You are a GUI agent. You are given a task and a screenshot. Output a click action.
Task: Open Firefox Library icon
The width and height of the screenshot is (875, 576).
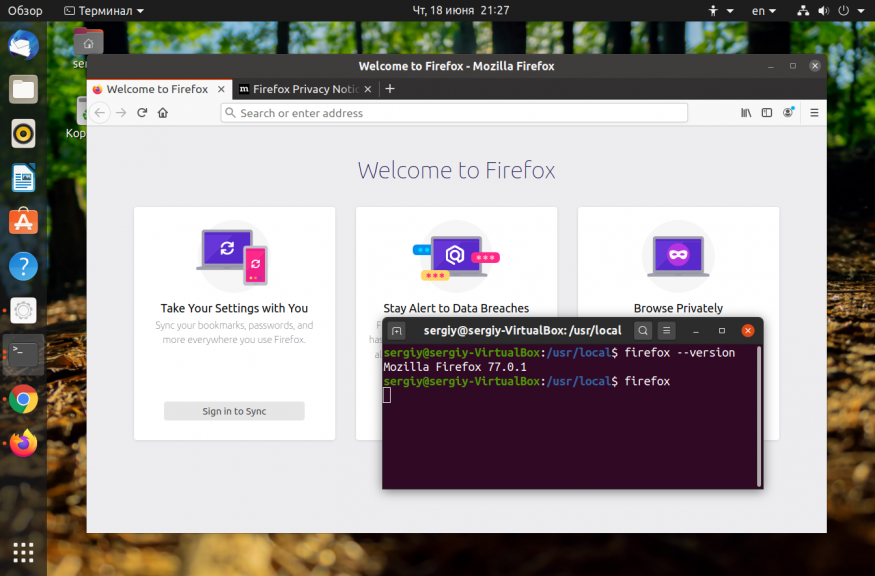pyautogui.click(x=746, y=113)
